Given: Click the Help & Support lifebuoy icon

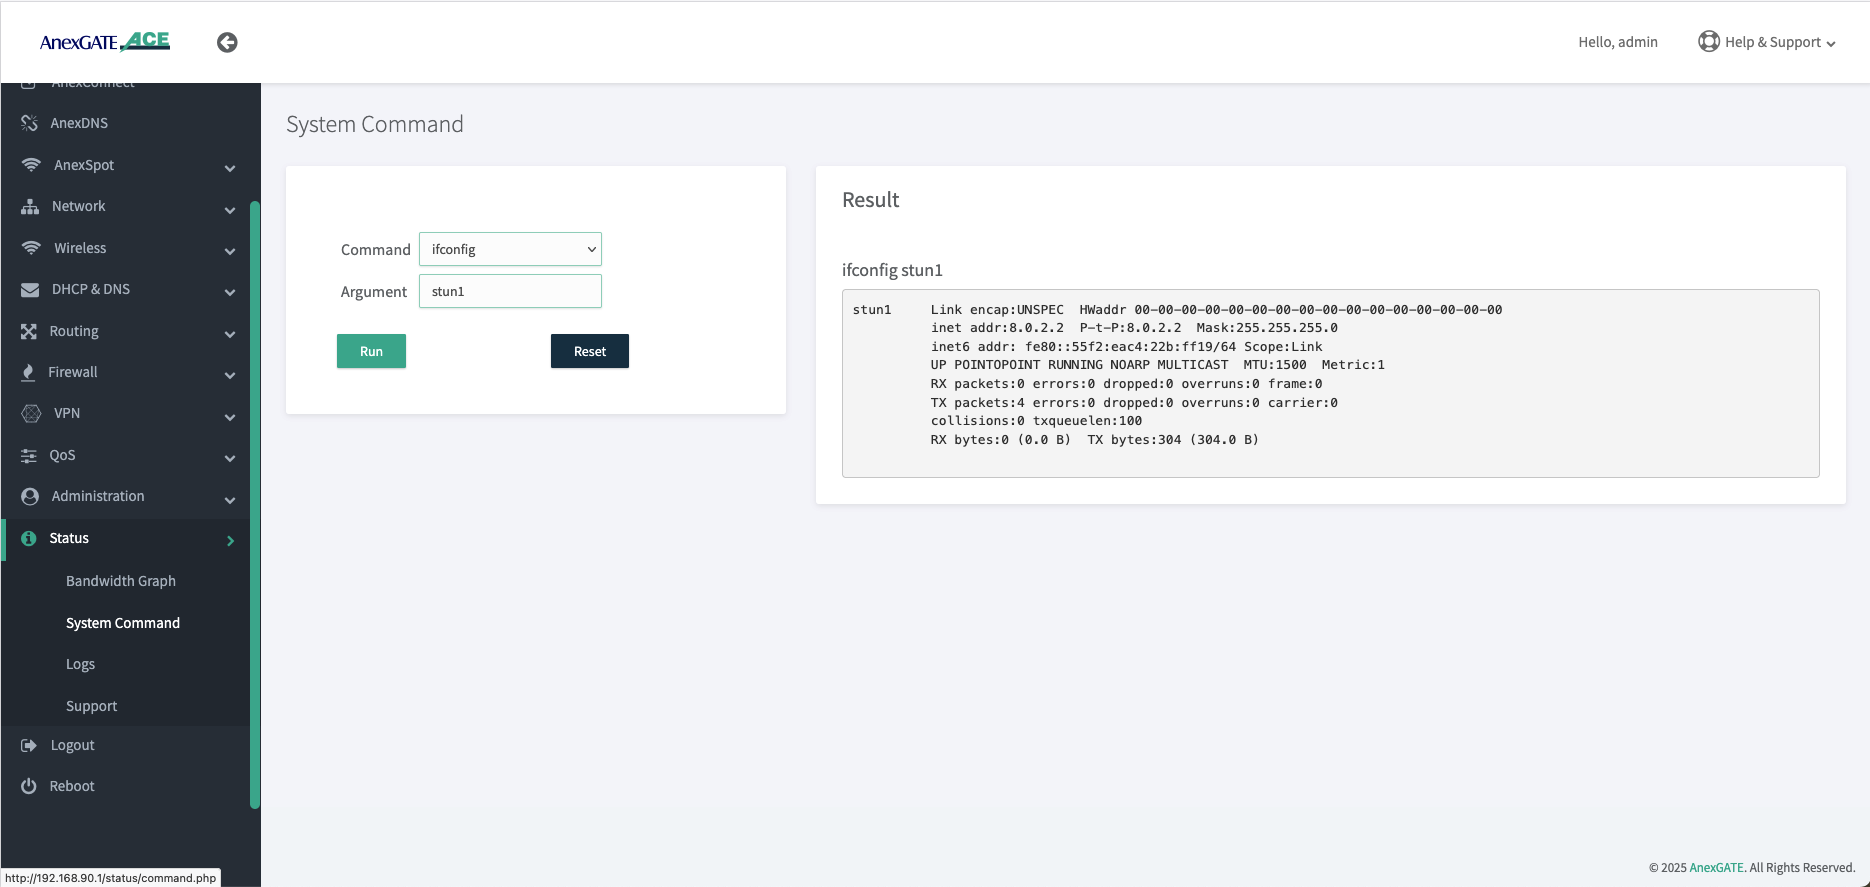Looking at the screenshot, I should click(x=1708, y=42).
